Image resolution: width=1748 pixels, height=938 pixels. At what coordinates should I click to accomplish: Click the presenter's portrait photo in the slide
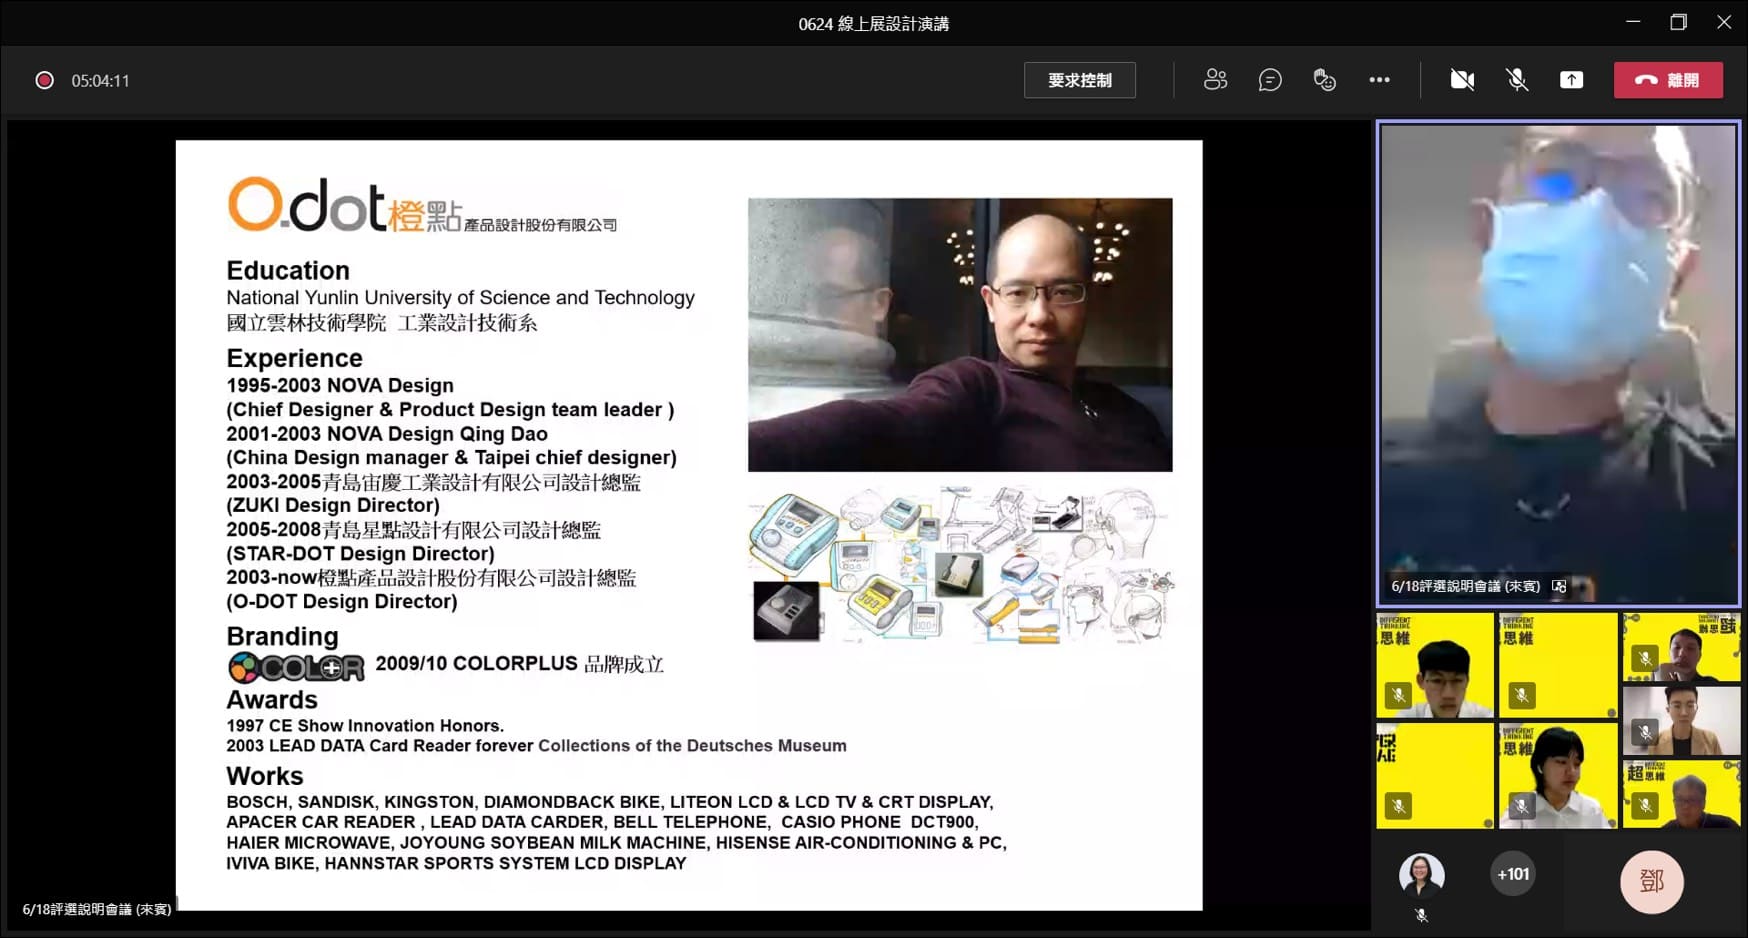coord(960,334)
